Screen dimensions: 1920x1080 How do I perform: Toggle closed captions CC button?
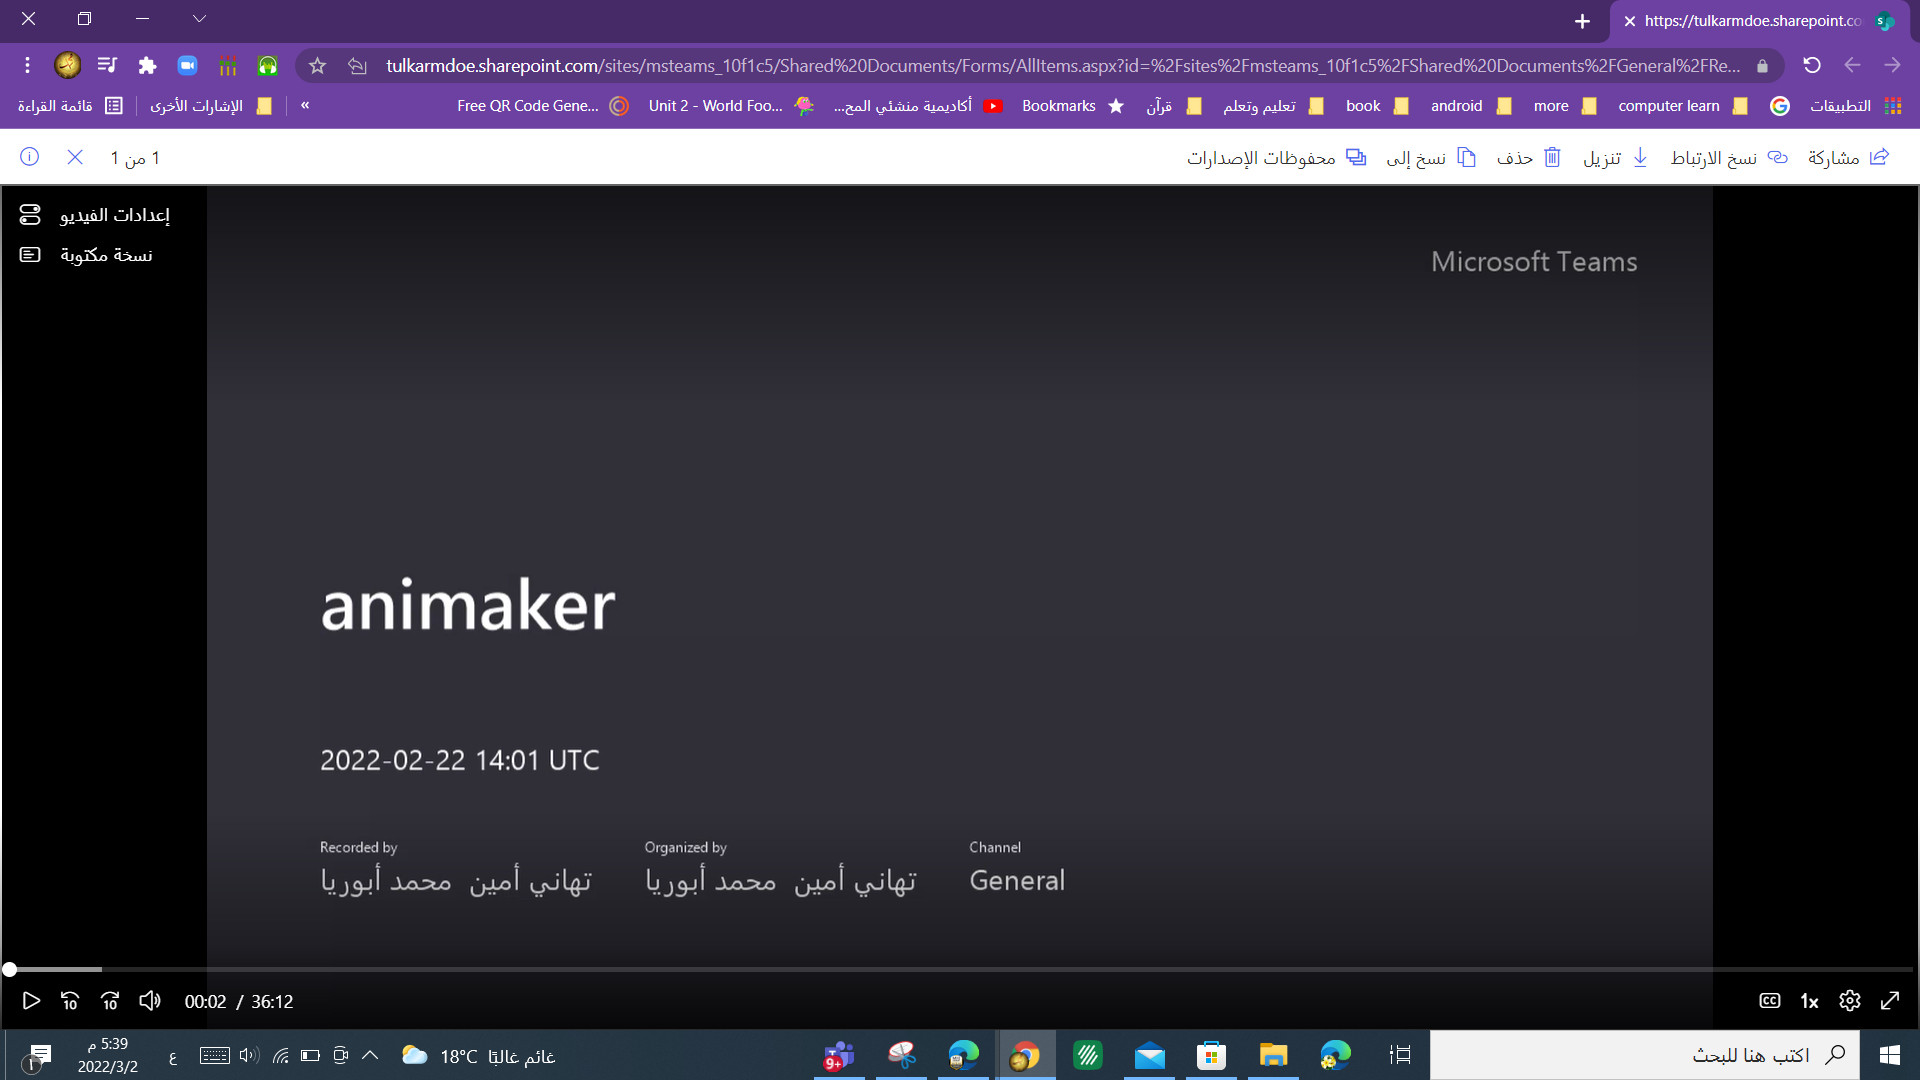pos(1770,1001)
